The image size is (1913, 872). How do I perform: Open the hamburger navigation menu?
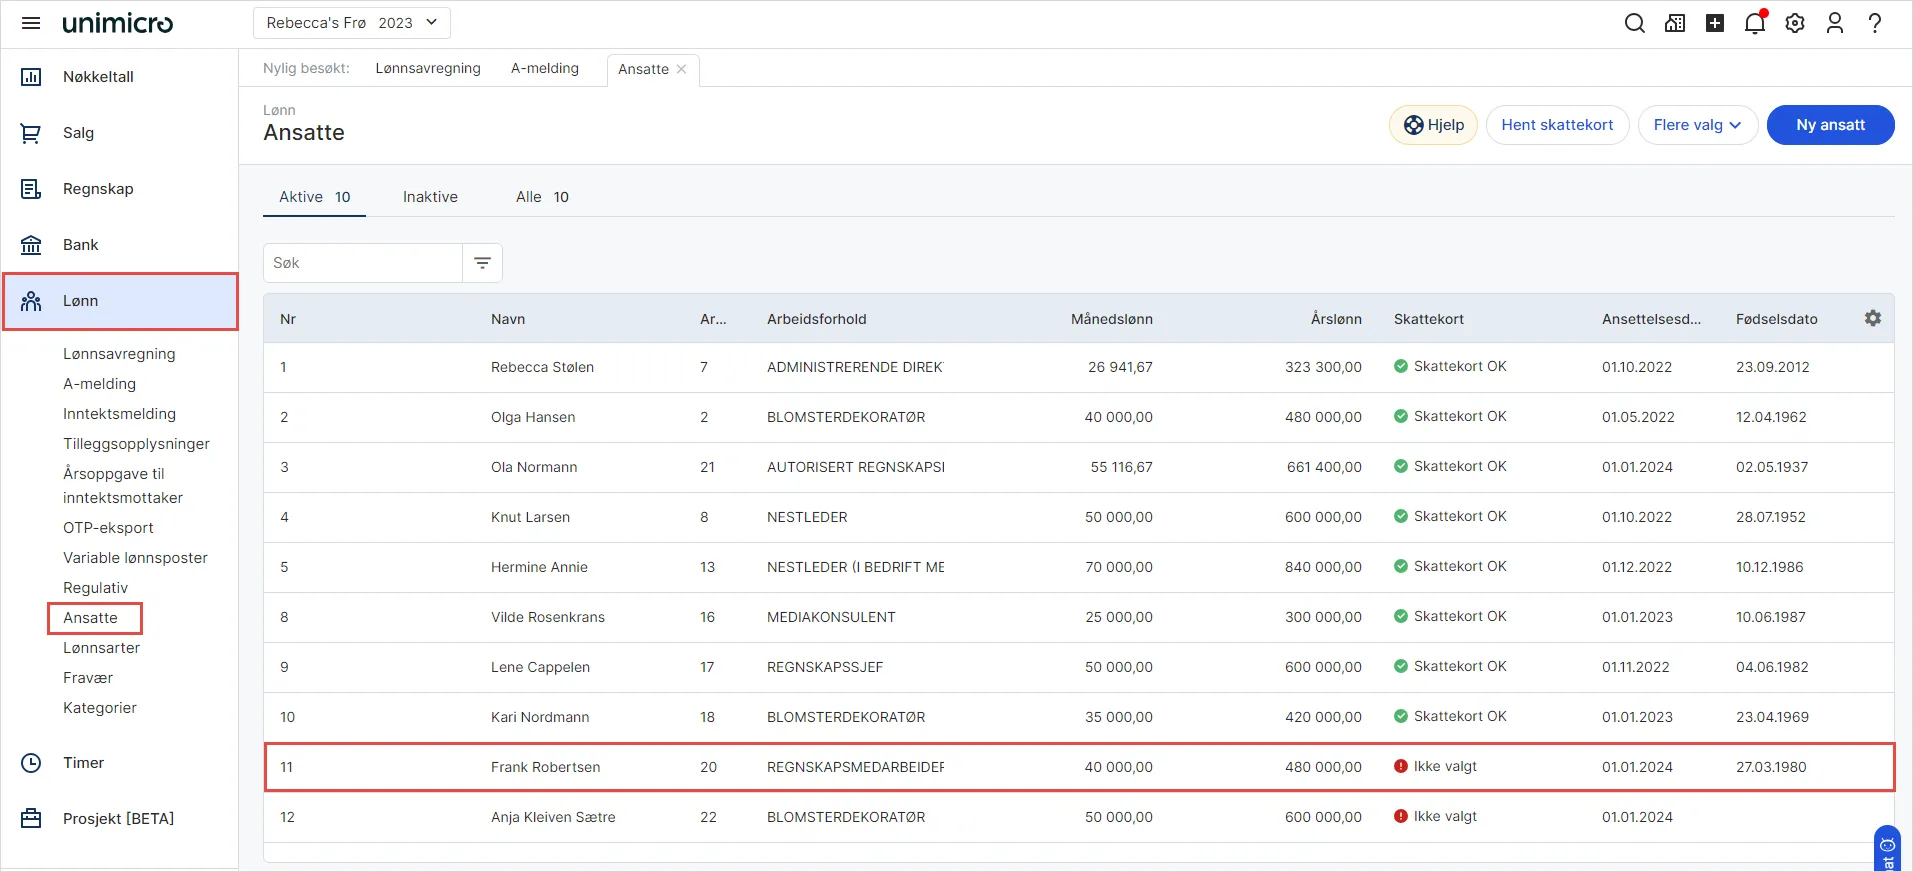[31, 23]
